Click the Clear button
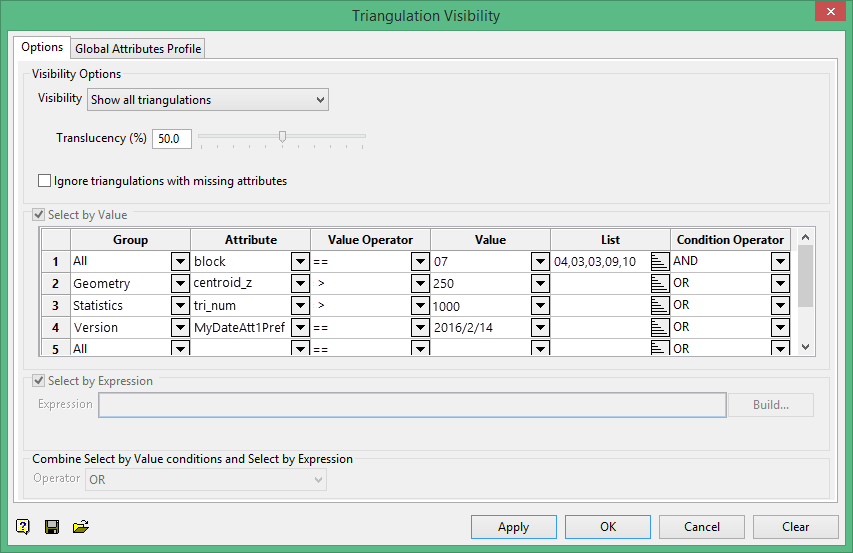 point(795,527)
